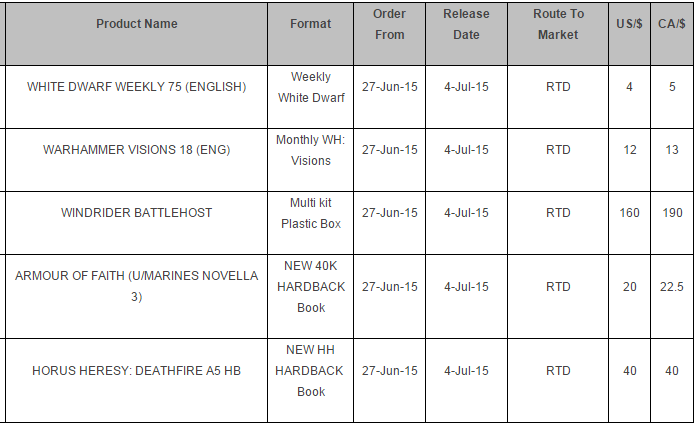Click the NEW HH HARDBACK Book format

tap(310, 371)
